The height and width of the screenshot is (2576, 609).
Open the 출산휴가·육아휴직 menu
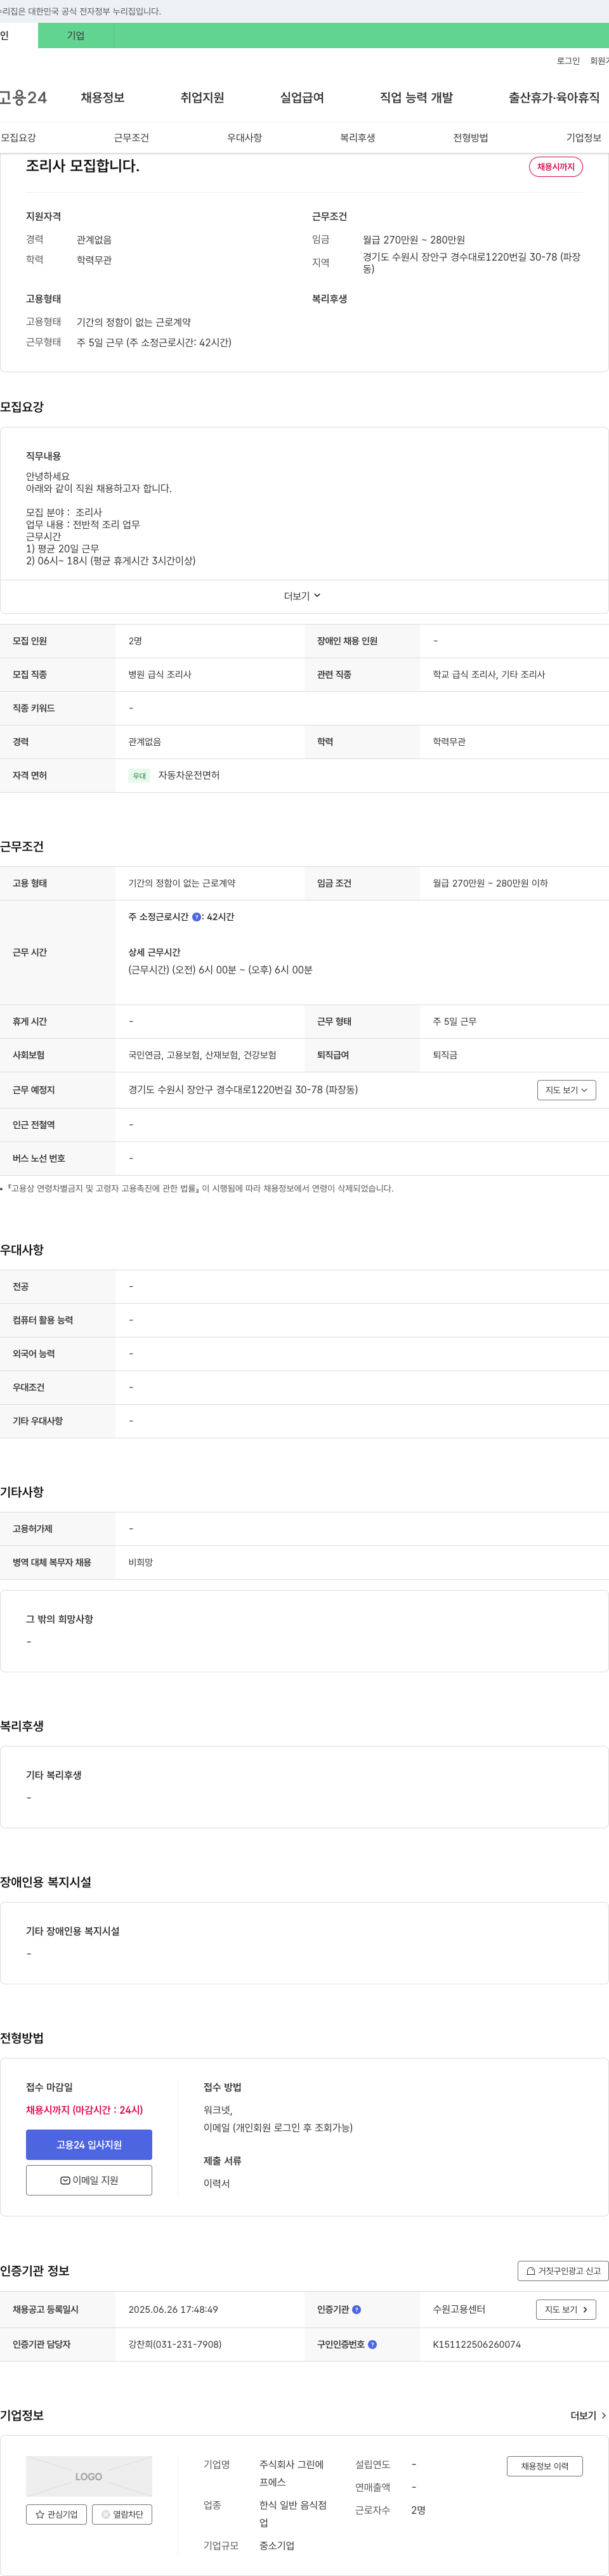pyautogui.click(x=554, y=97)
